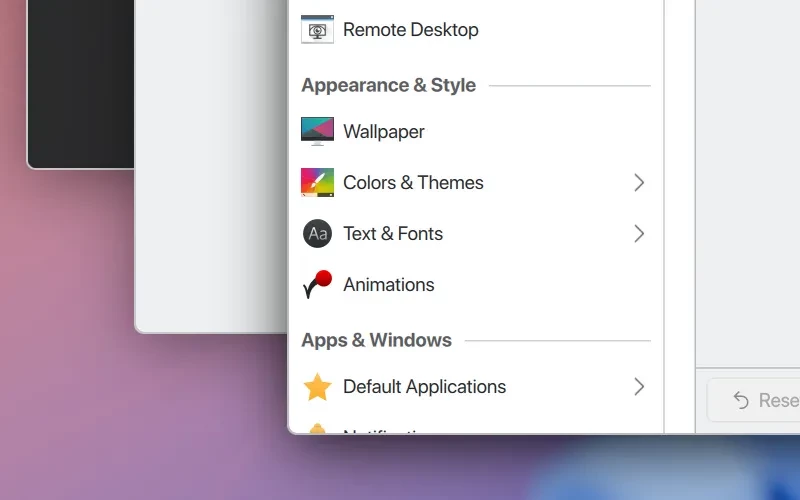Screen dimensions: 800x500
Task: Click the partially visible Notifications bell icon
Action: tap(317, 429)
